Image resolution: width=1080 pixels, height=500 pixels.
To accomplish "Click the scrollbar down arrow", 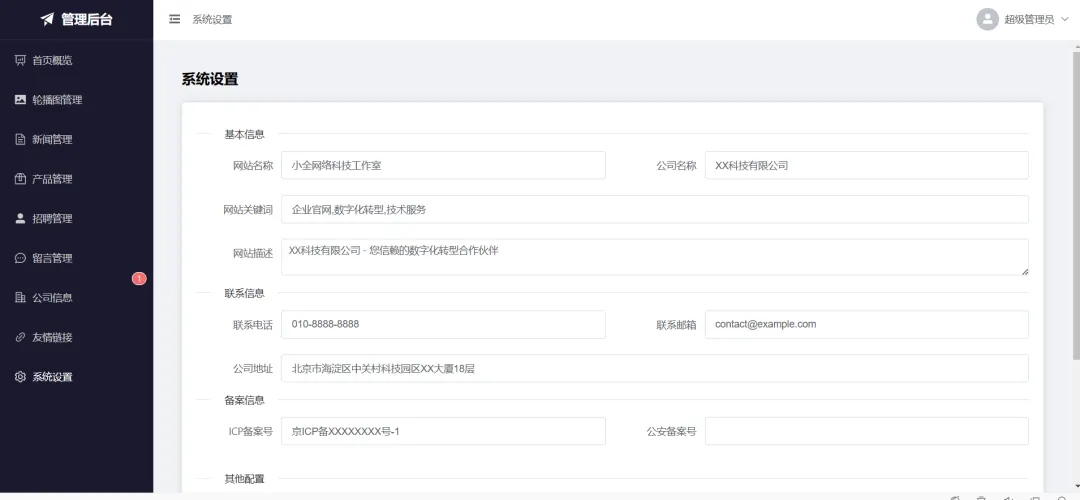I will point(1076,488).
